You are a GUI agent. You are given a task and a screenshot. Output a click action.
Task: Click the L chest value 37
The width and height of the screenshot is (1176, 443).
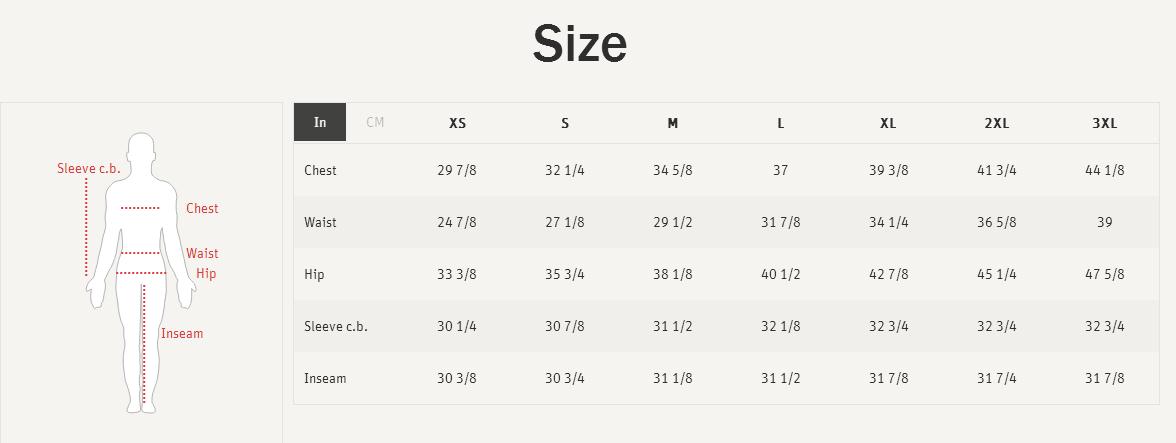tap(781, 170)
